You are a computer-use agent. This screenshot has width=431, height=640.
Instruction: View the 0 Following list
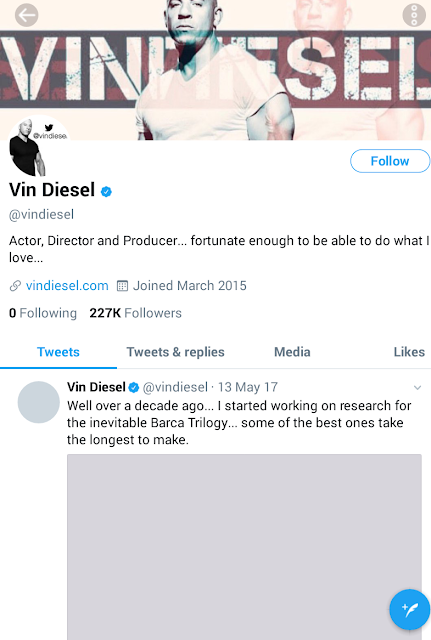pos(43,313)
